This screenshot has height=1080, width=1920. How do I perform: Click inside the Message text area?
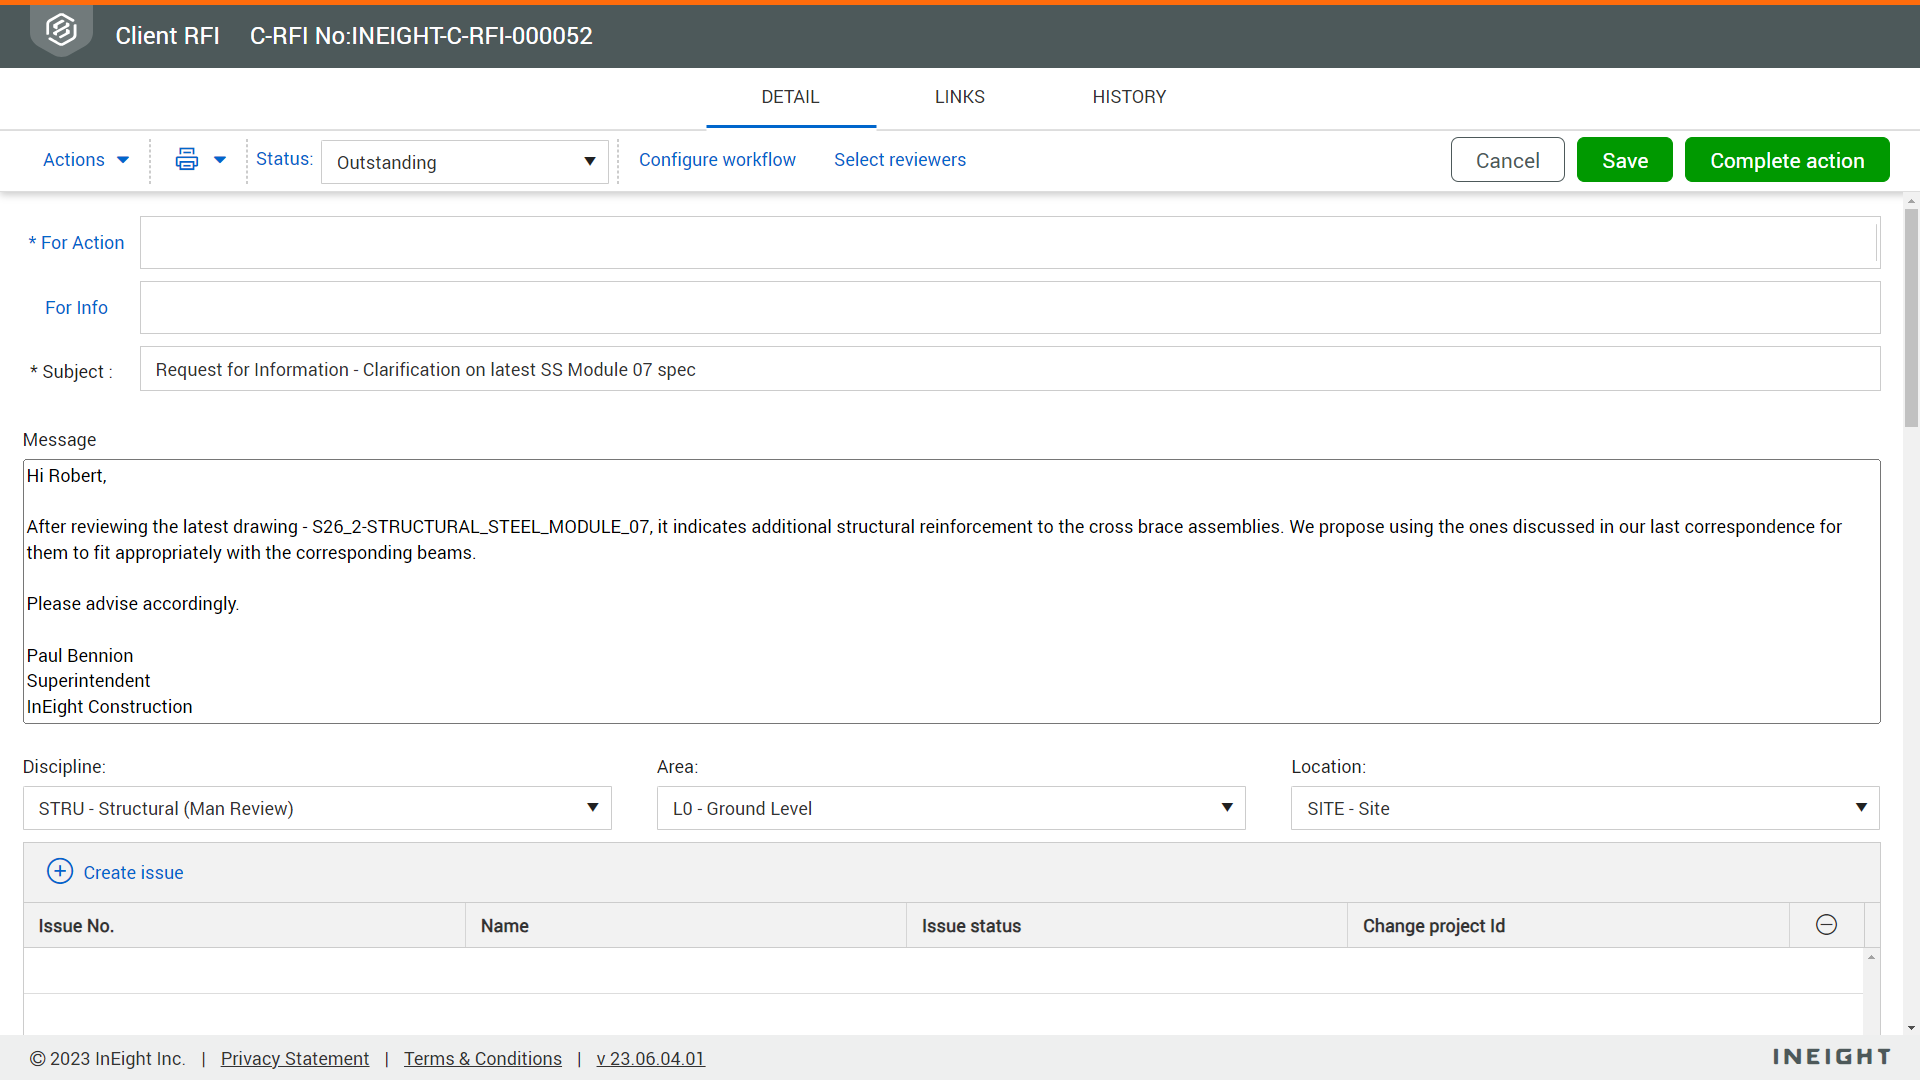coord(951,591)
